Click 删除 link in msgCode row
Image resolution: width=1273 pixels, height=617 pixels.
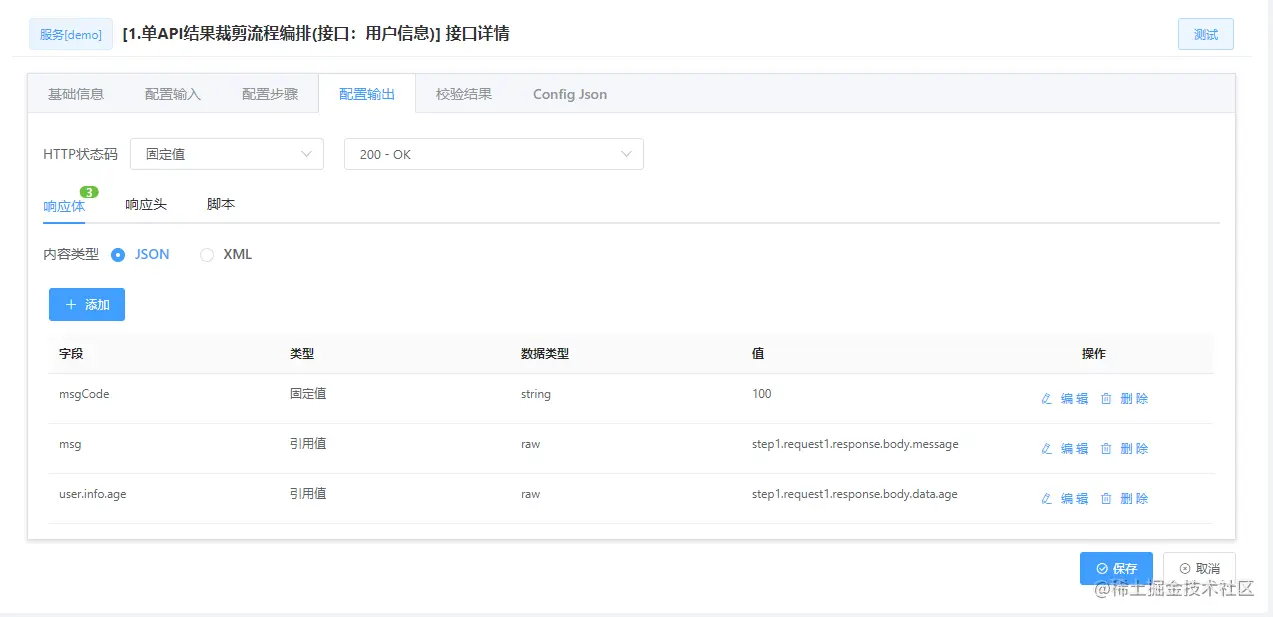pos(1134,398)
